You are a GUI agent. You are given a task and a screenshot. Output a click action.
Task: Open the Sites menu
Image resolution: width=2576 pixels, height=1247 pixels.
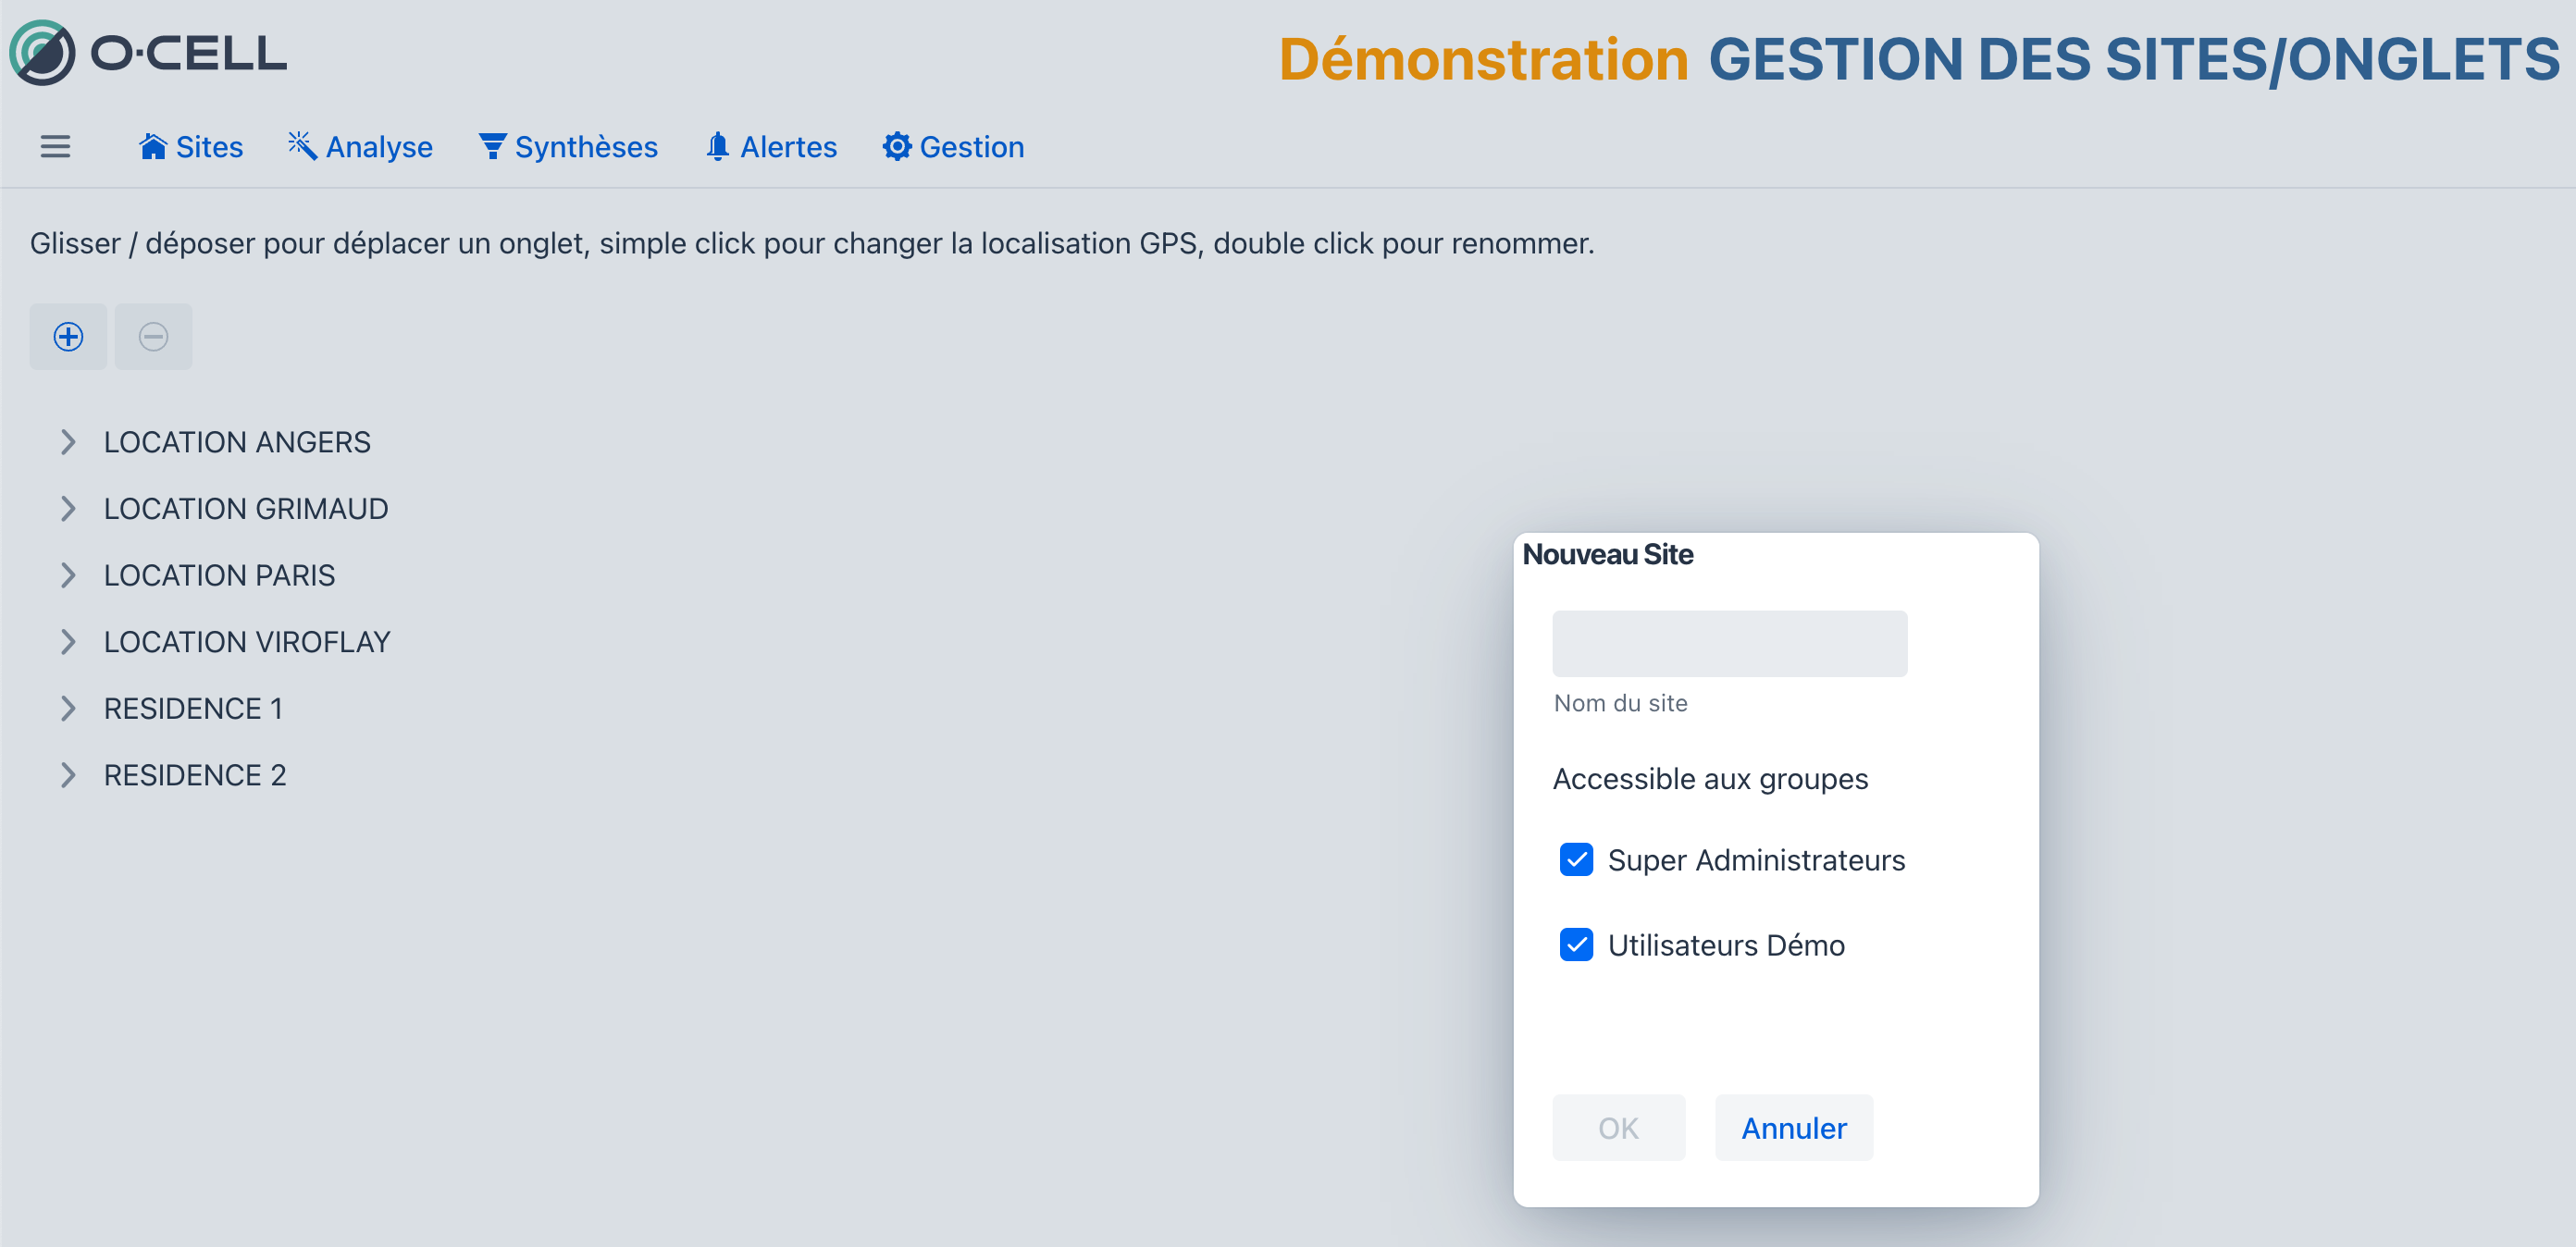pyautogui.click(x=191, y=147)
